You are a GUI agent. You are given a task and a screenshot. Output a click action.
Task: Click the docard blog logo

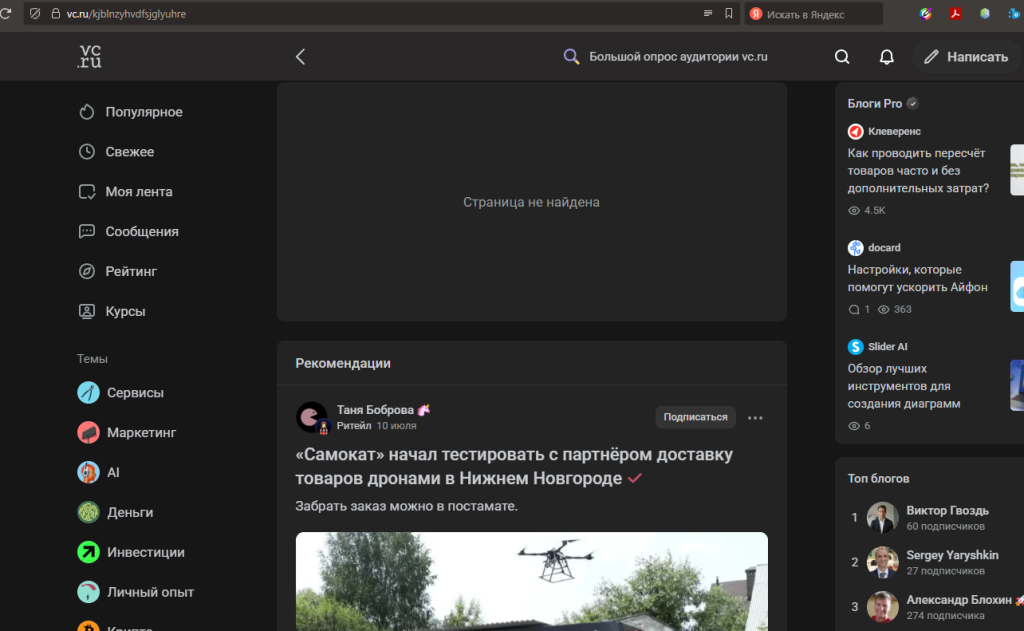pyautogui.click(x=855, y=248)
